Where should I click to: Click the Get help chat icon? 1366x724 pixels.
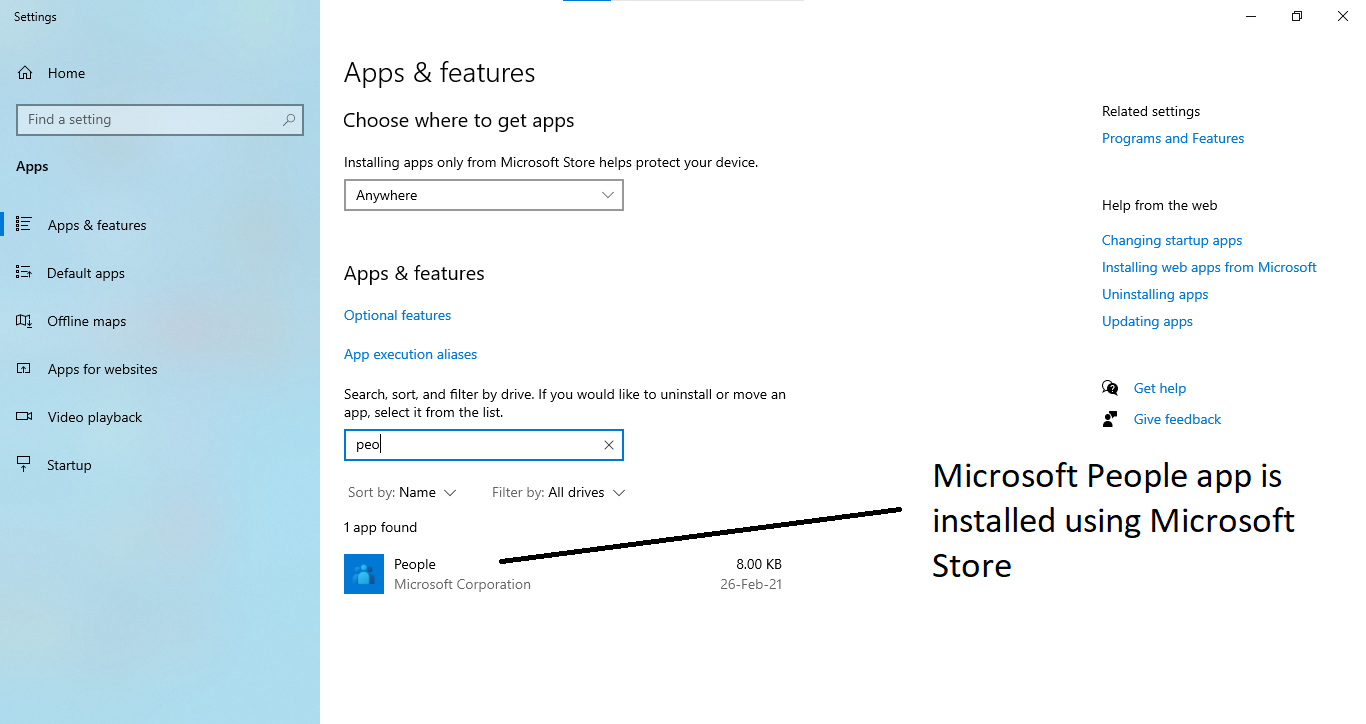coord(1110,388)
